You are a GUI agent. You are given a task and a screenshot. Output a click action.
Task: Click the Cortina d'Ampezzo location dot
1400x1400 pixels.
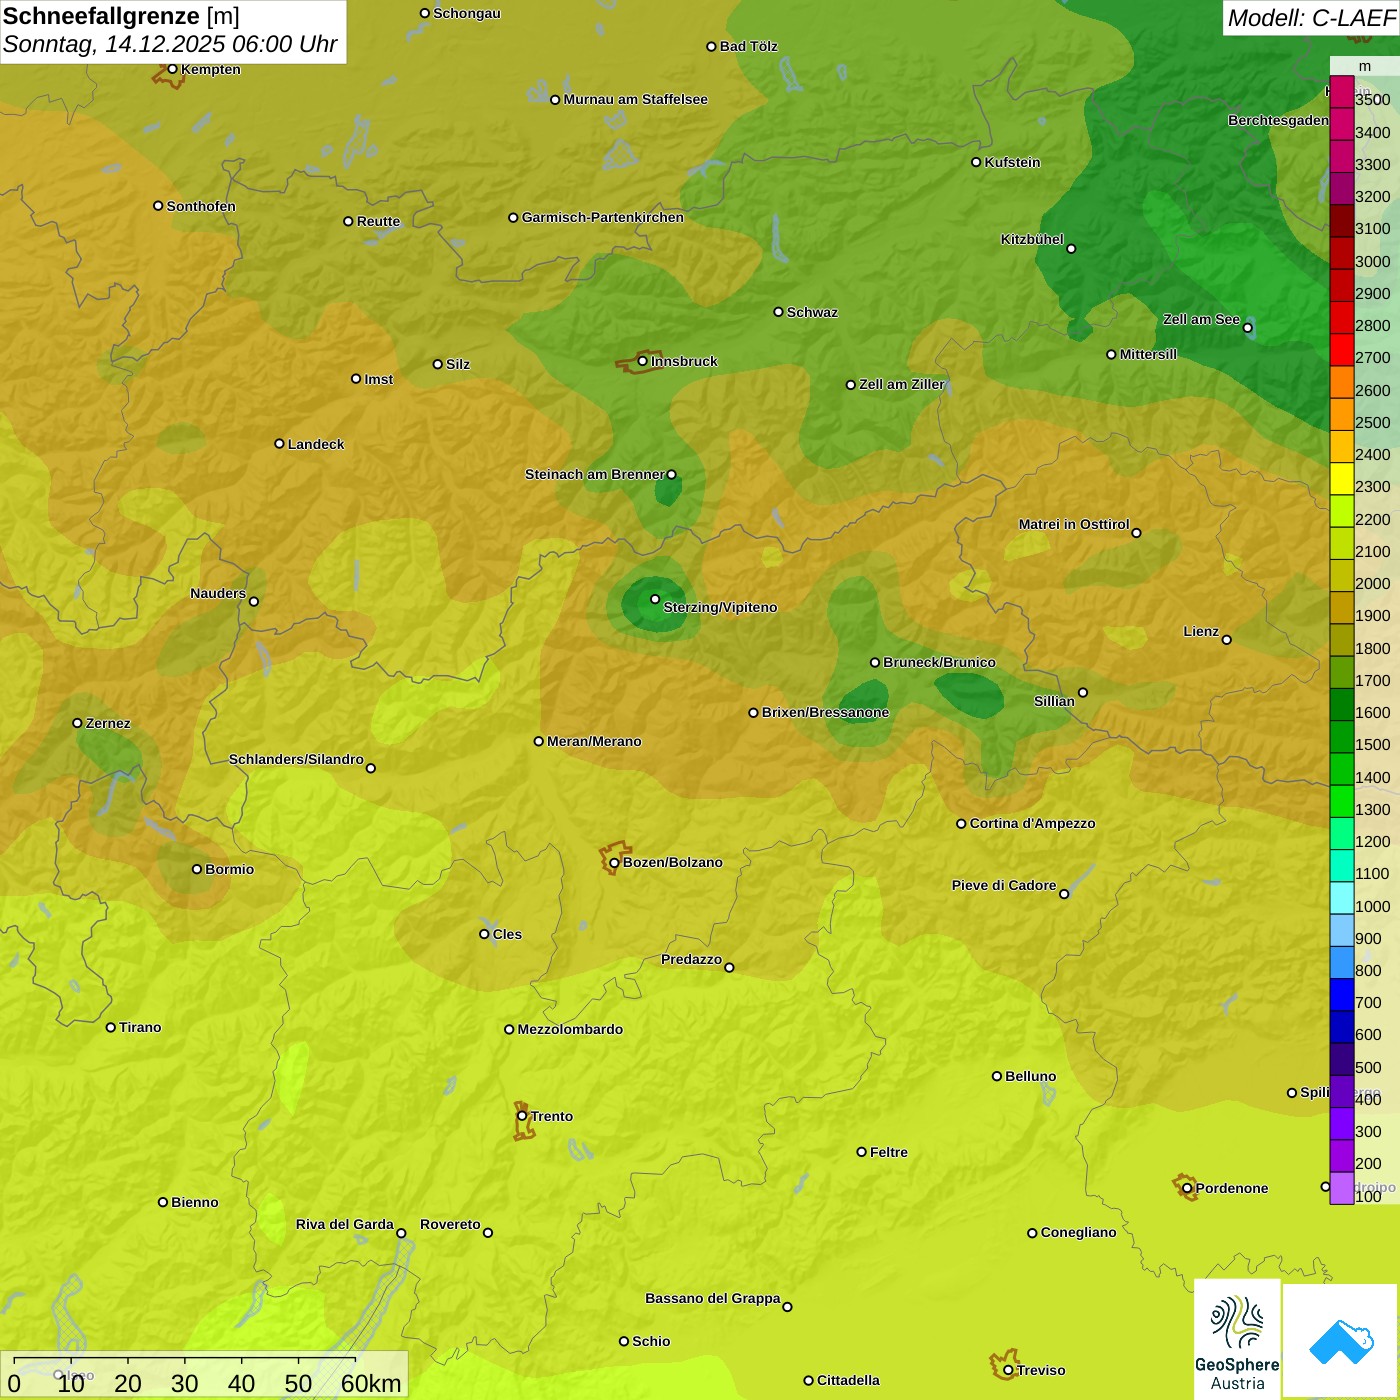point(961,823)
